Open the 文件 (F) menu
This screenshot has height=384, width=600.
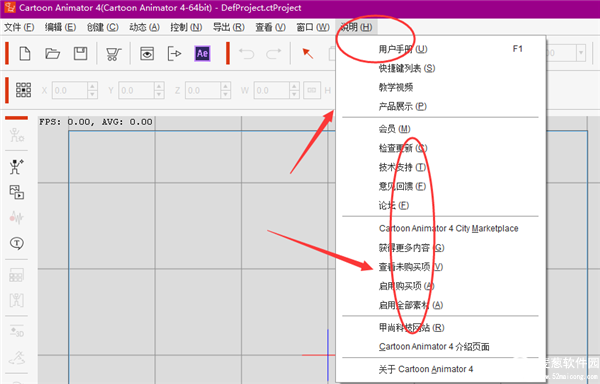(19, 27)
